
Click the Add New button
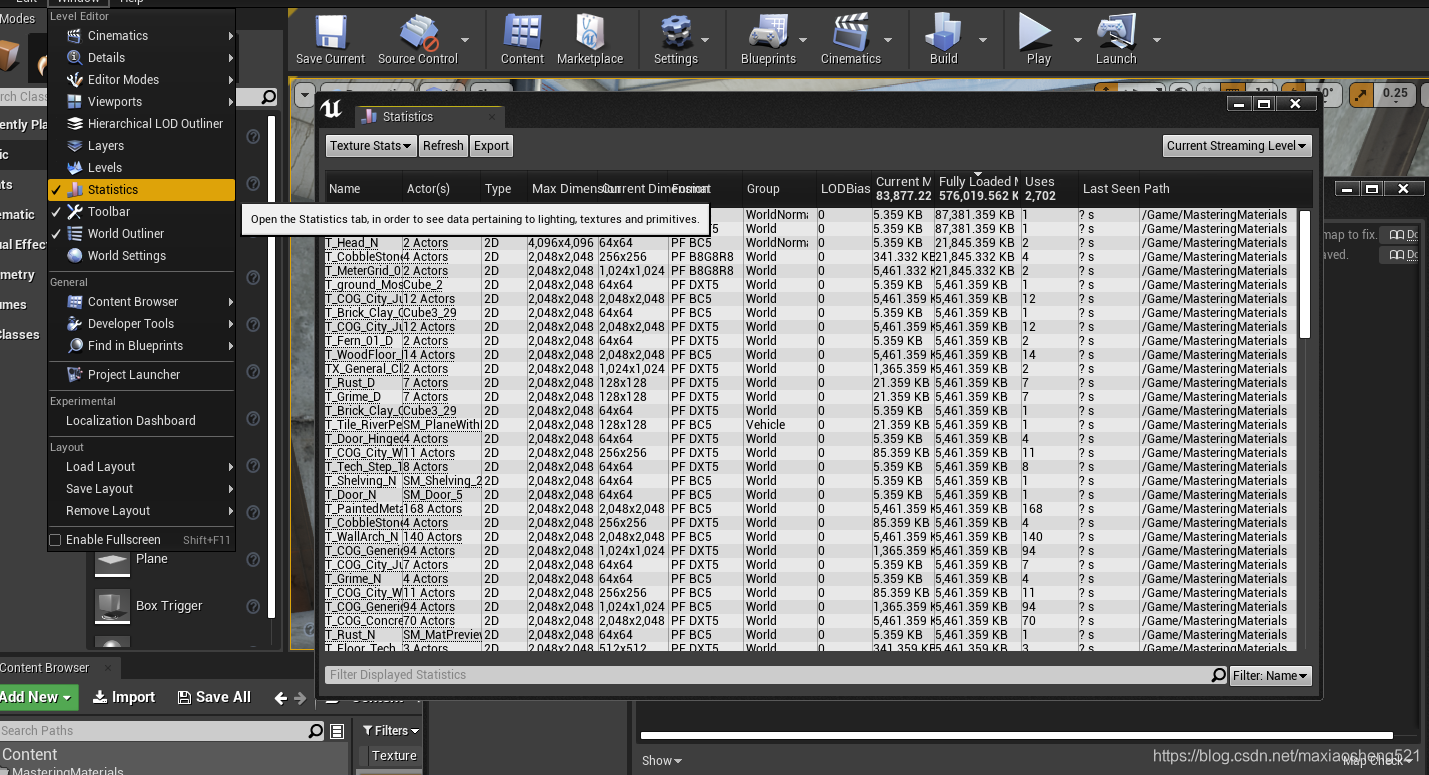(38, 697)
